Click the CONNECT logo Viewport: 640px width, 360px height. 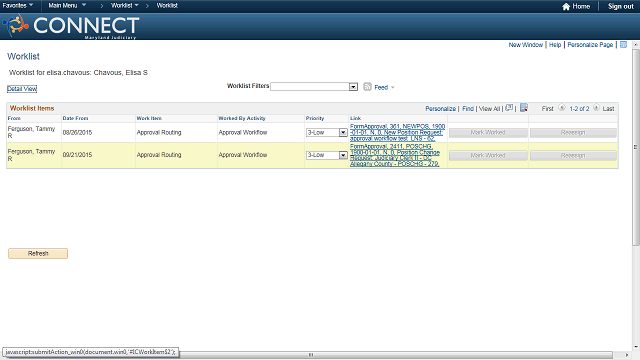(x=71, y=26)
